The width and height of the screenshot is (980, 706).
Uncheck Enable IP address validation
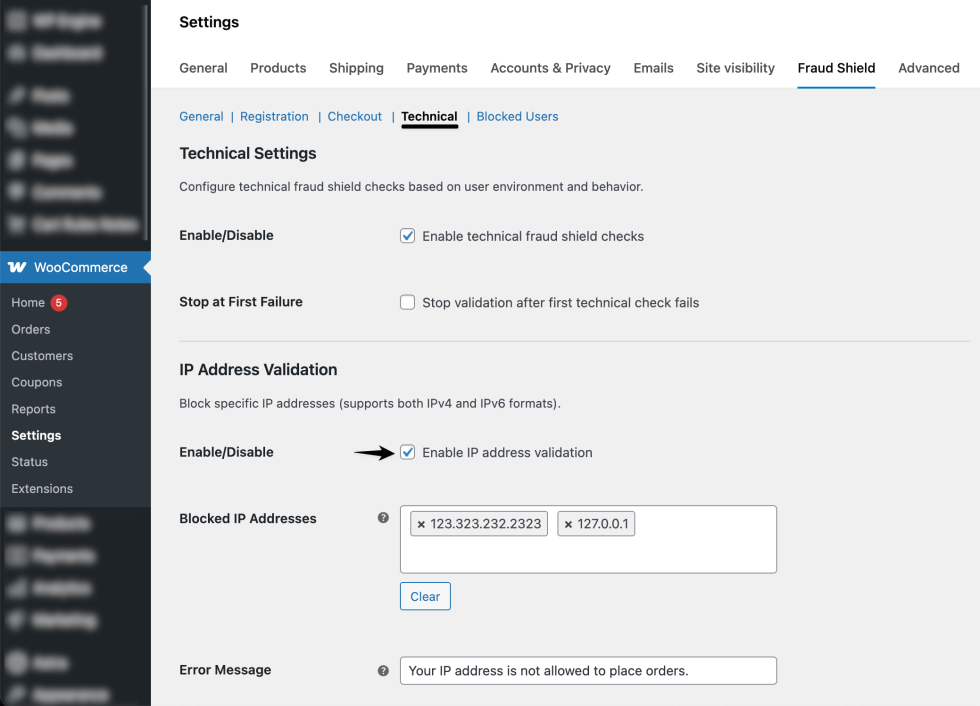tap(408, 452)
